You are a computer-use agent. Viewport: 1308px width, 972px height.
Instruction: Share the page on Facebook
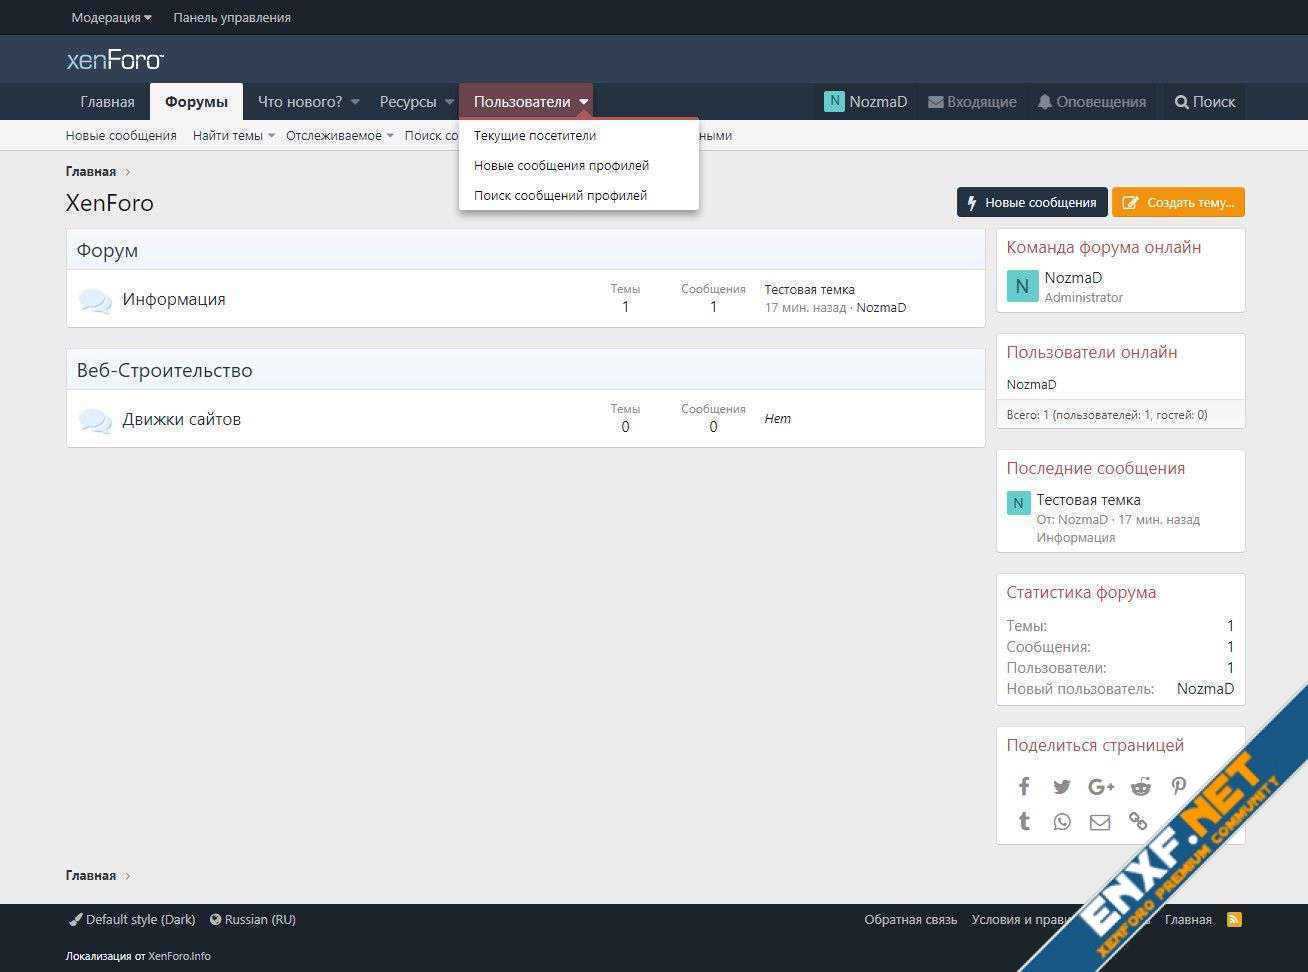[x=1024, y=786]
